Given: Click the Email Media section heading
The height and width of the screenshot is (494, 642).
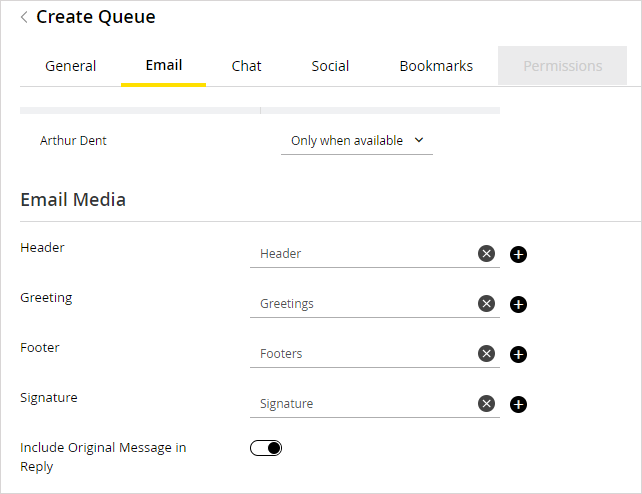Looking at the screenshot, I should click(73, 200).
